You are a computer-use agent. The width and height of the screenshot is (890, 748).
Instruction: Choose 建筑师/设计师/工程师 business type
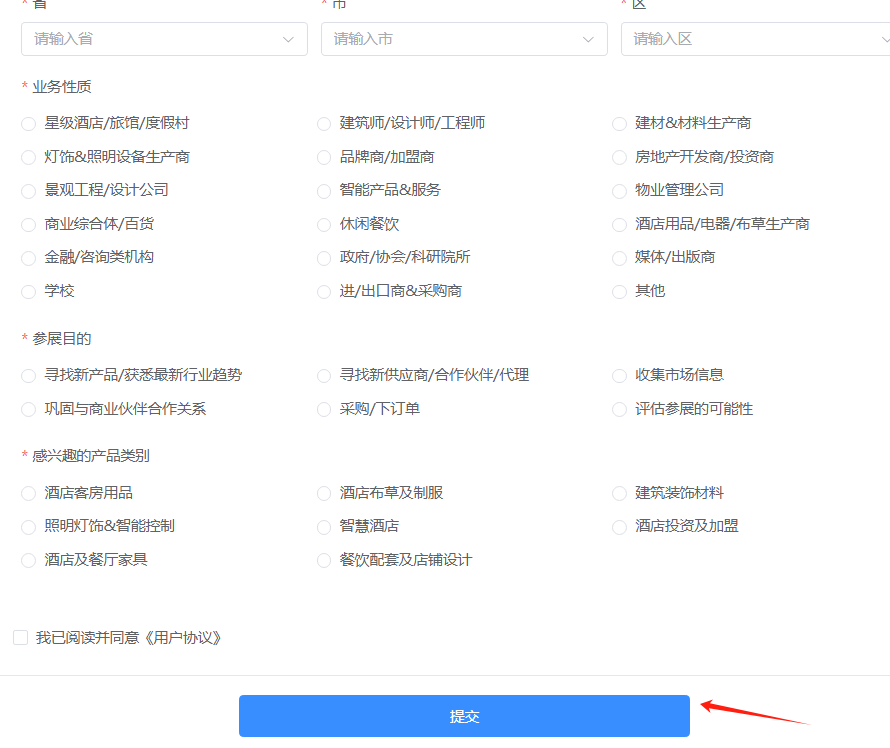point(324,124)
